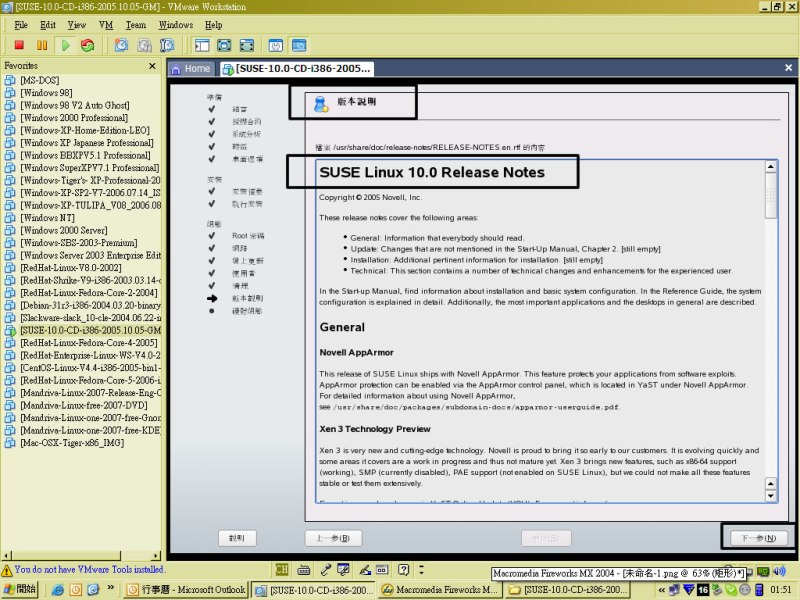Open the Team menu

[x=136, y=25]
